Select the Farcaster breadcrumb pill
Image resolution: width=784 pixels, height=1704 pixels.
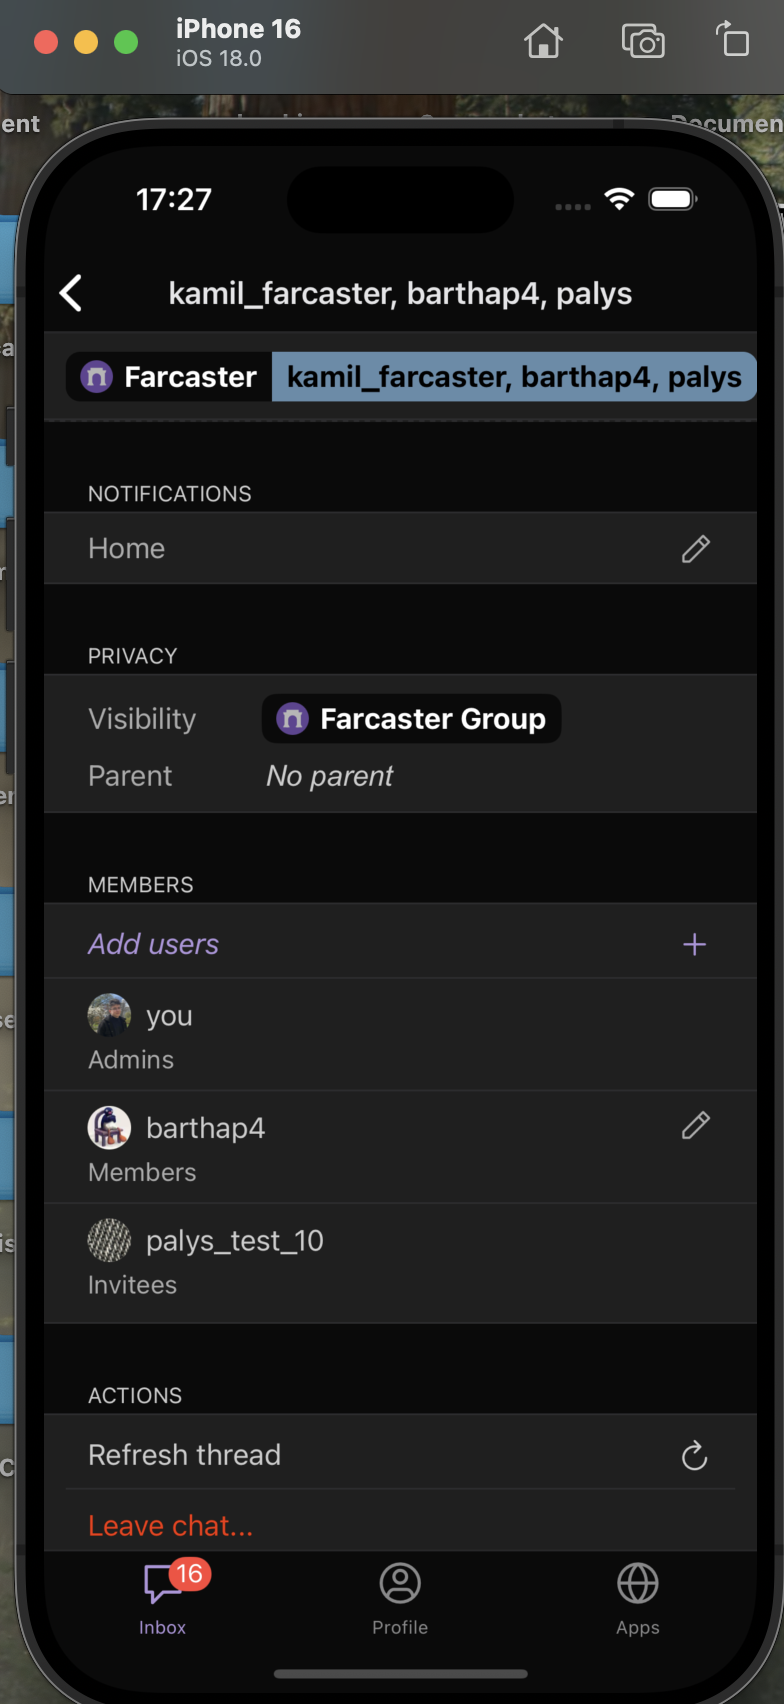170,377
